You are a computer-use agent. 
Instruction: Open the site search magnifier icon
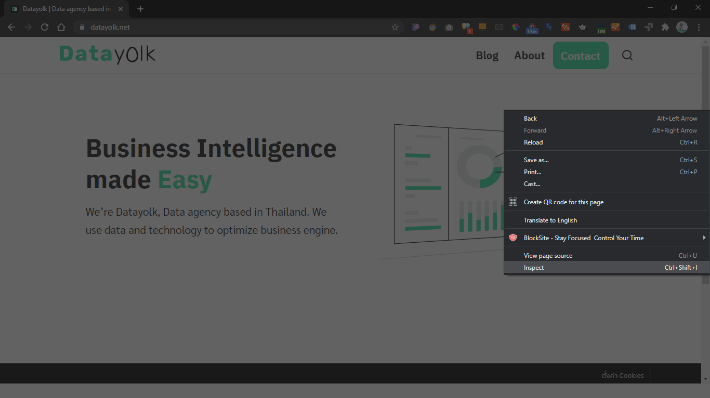(x=627, y=55)
